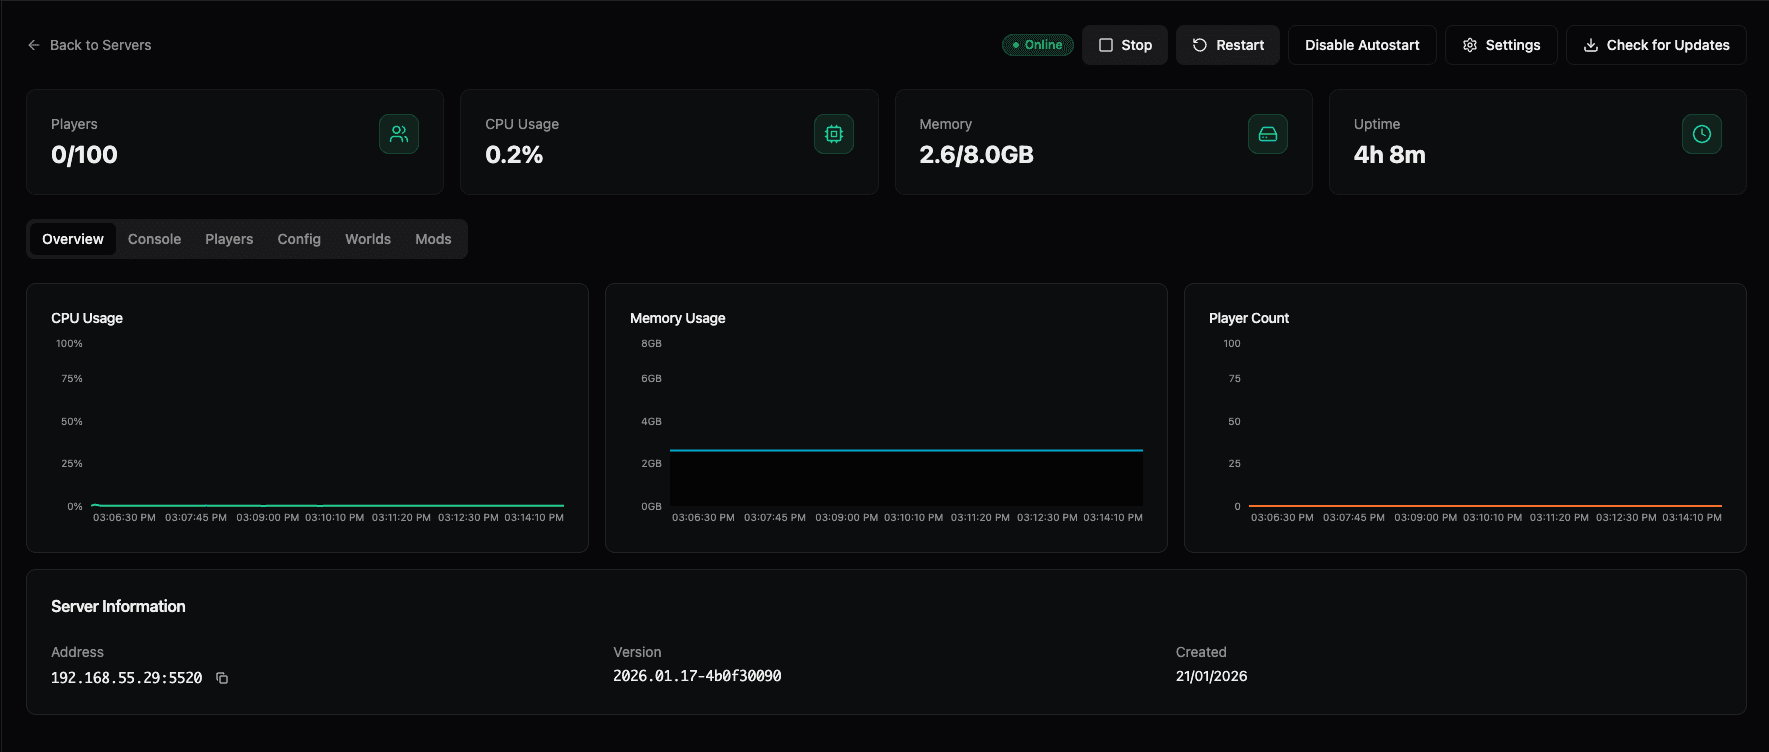Copy the server address with the copy icon

coord(222,678)
